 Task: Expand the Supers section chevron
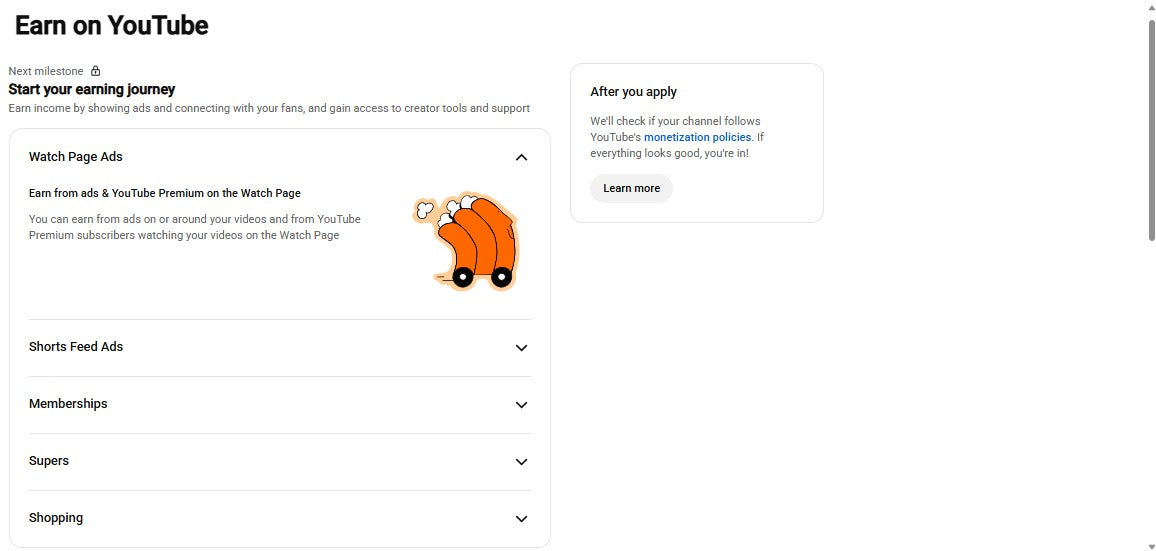click(x=521, y=462)
